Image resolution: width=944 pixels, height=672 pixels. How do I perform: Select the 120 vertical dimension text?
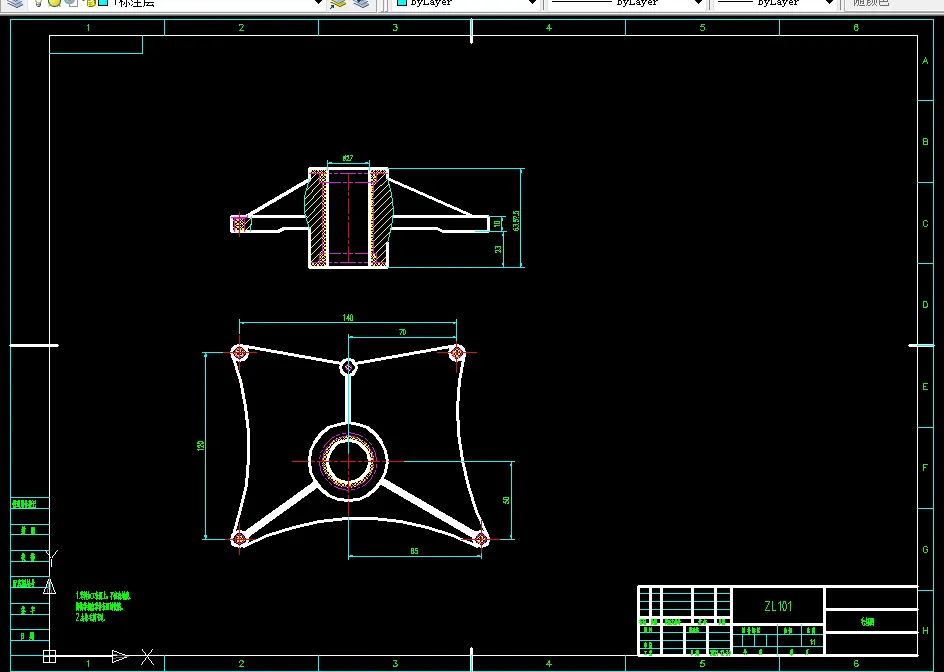201,446
